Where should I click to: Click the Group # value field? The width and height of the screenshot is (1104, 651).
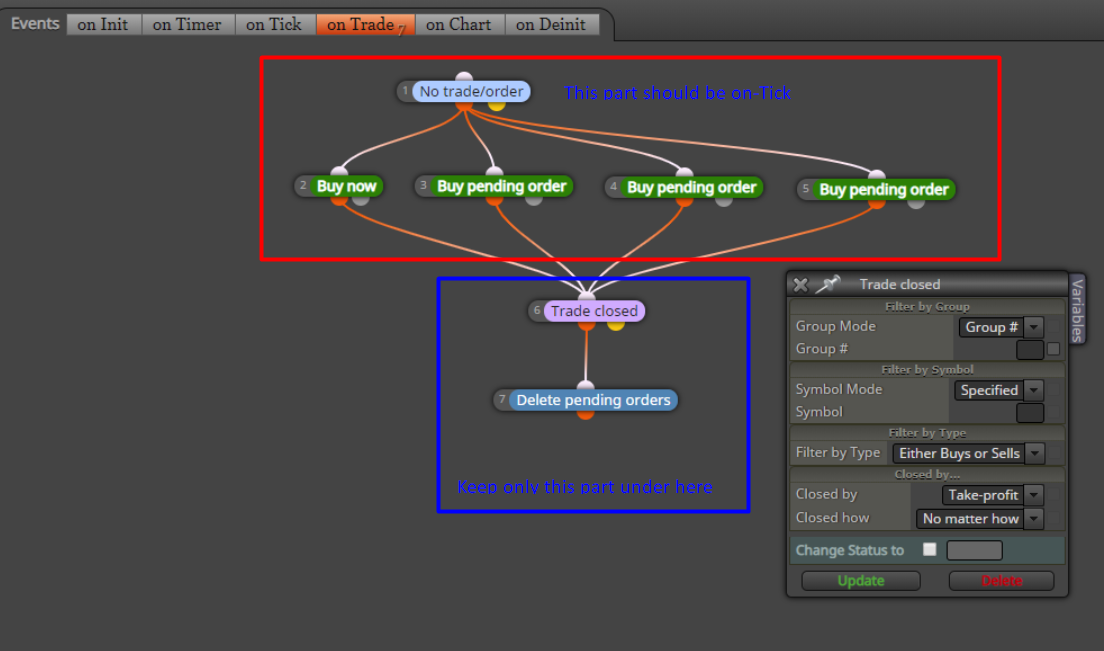(1029, 350)
